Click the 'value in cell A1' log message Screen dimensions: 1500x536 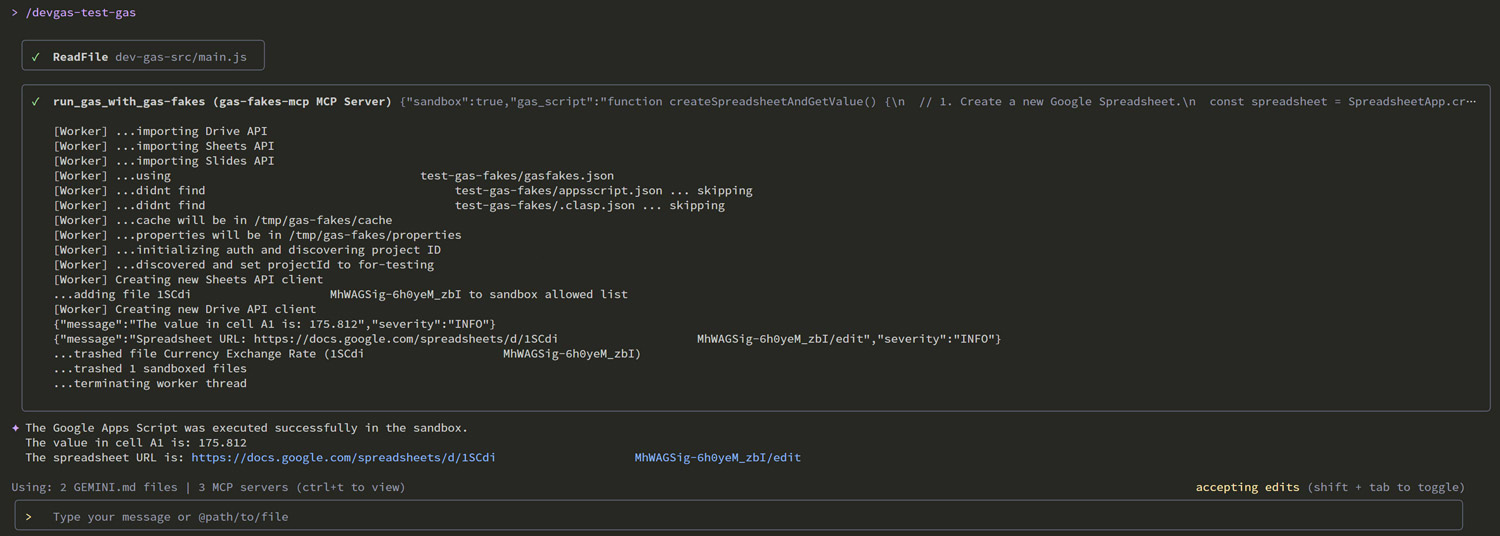click(275, 324)
